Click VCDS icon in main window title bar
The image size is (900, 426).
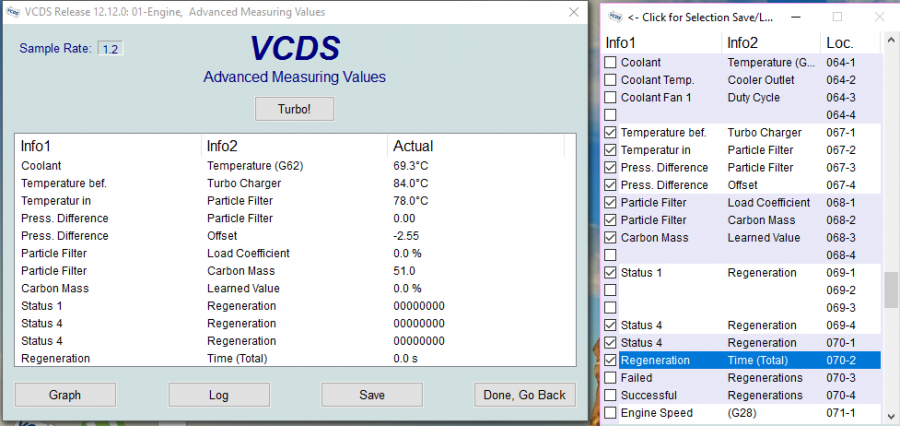point(14,11)
